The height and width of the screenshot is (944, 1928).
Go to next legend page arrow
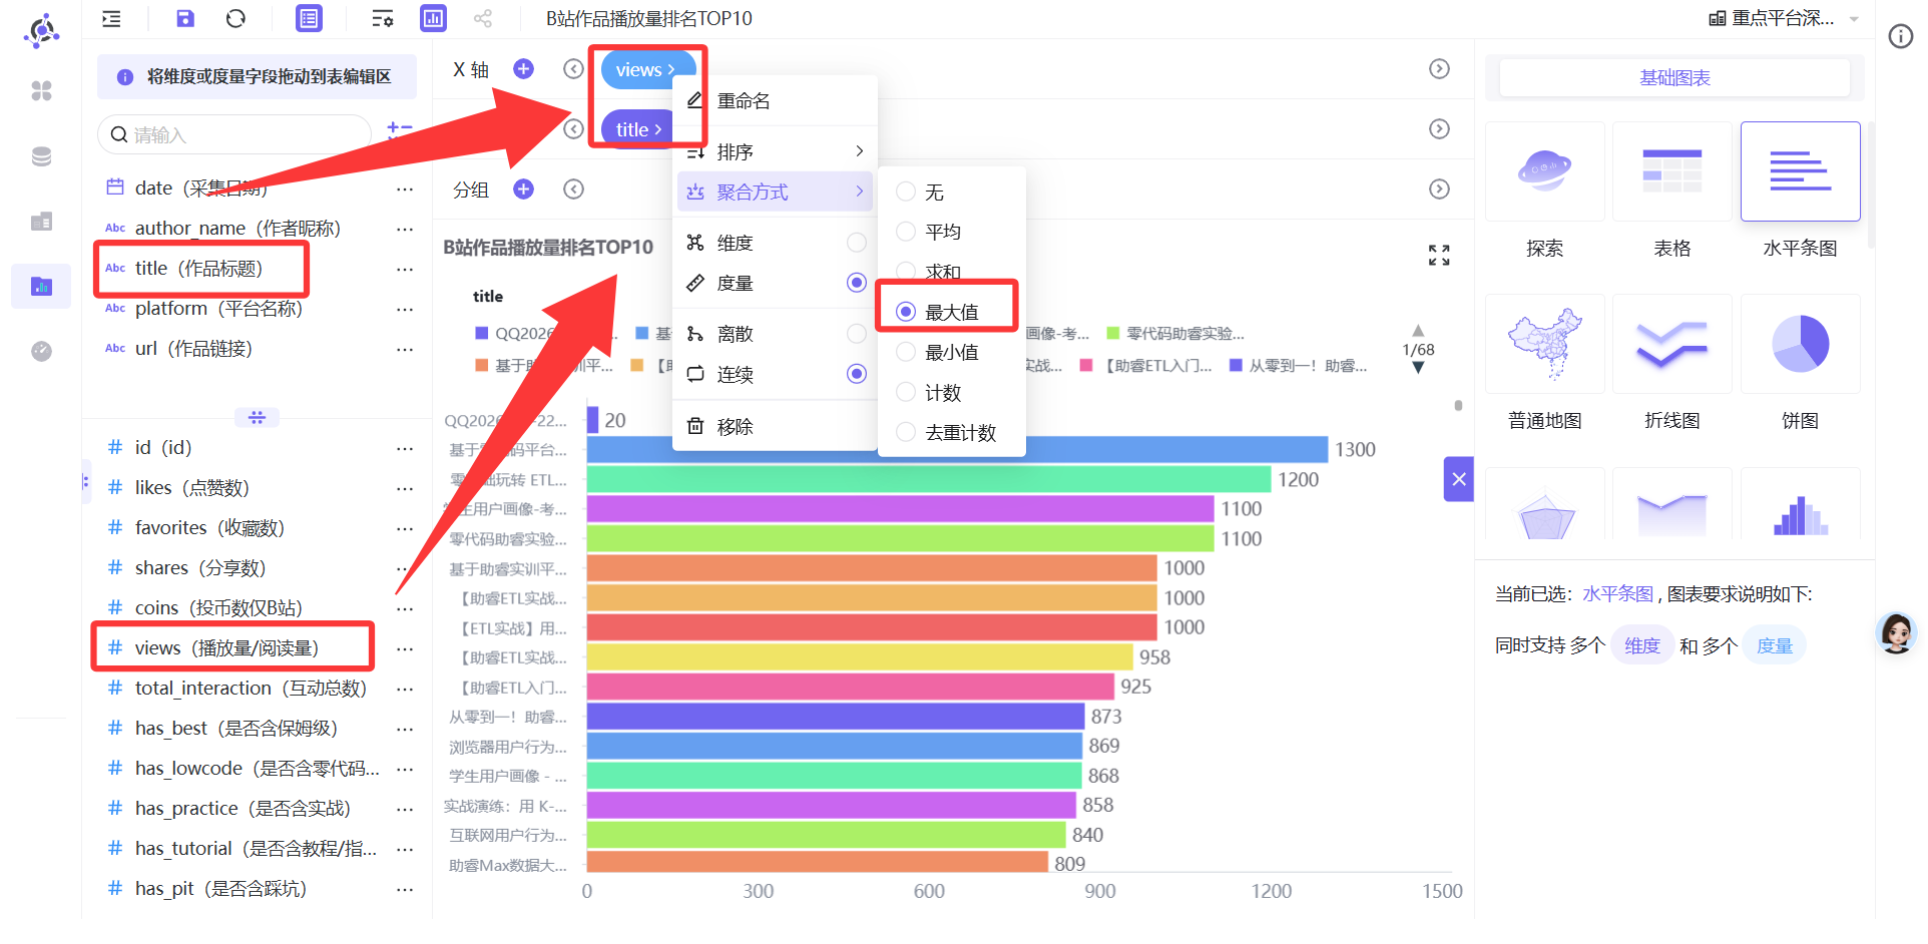1418,368
